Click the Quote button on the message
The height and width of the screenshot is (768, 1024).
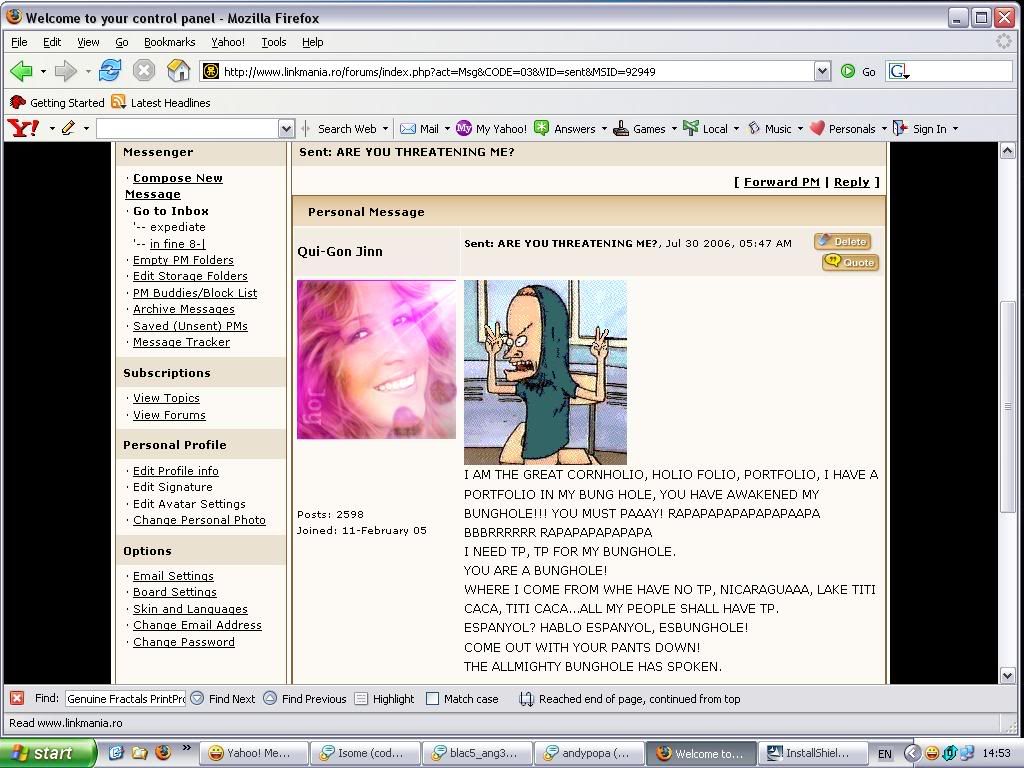tap(850, 262)
